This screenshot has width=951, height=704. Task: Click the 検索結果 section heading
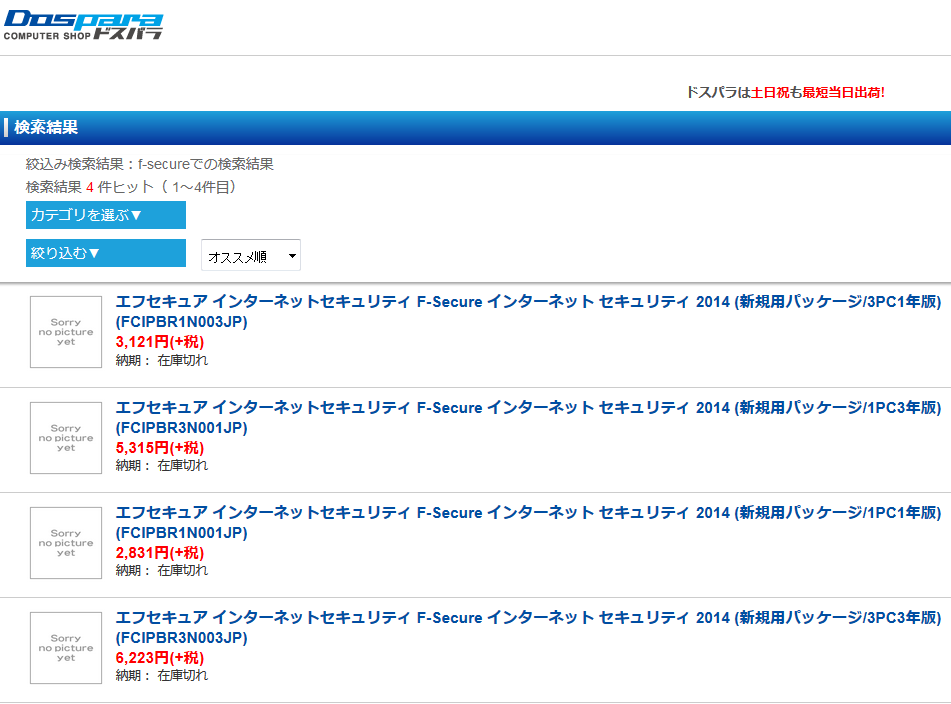click(x=46, y=127)
